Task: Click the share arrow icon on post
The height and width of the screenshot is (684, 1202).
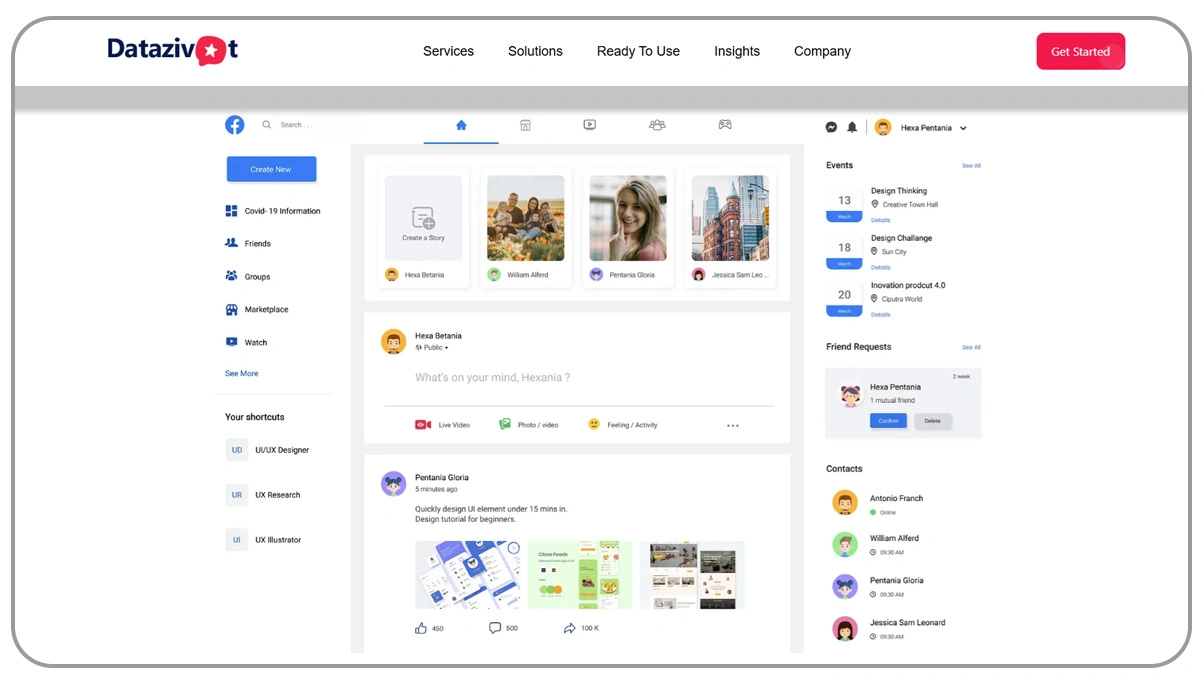Action: (x=569, y=628)
